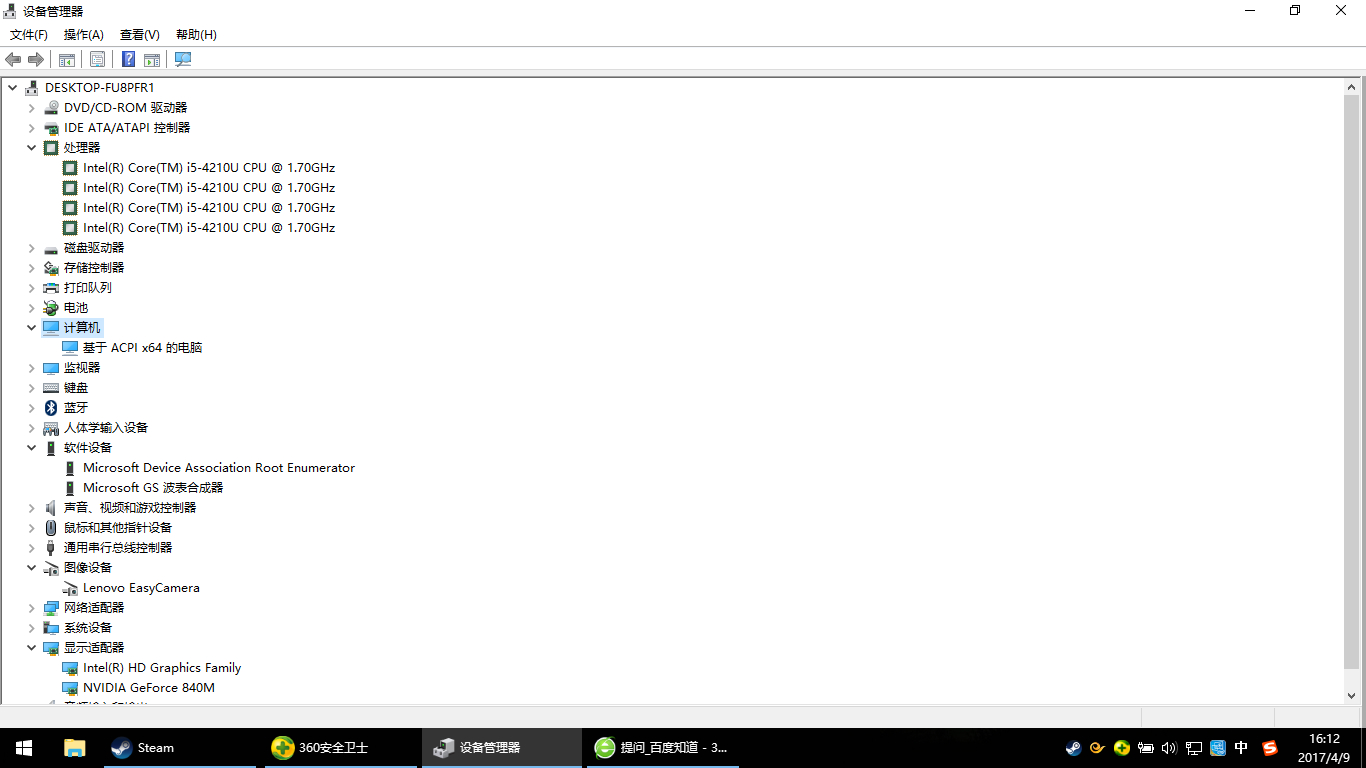The image size is (1366, 768).
Task: Click the Back arrow in the toolbar
Action: pos(13,59)
